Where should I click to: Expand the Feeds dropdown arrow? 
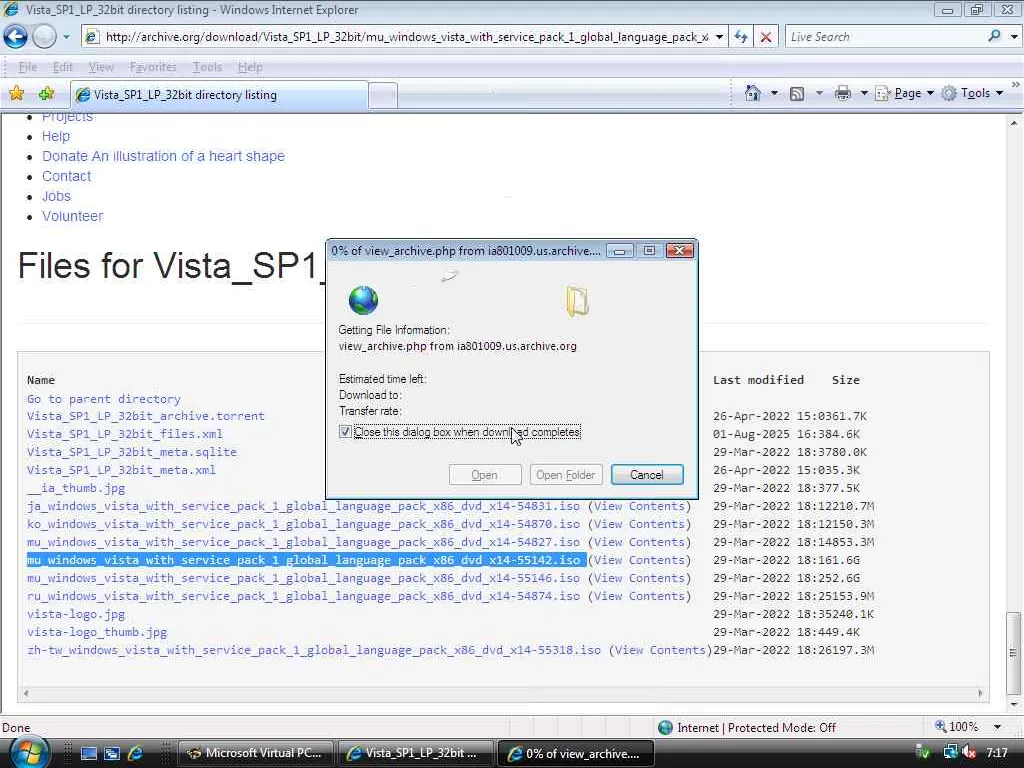pos(819,93)
